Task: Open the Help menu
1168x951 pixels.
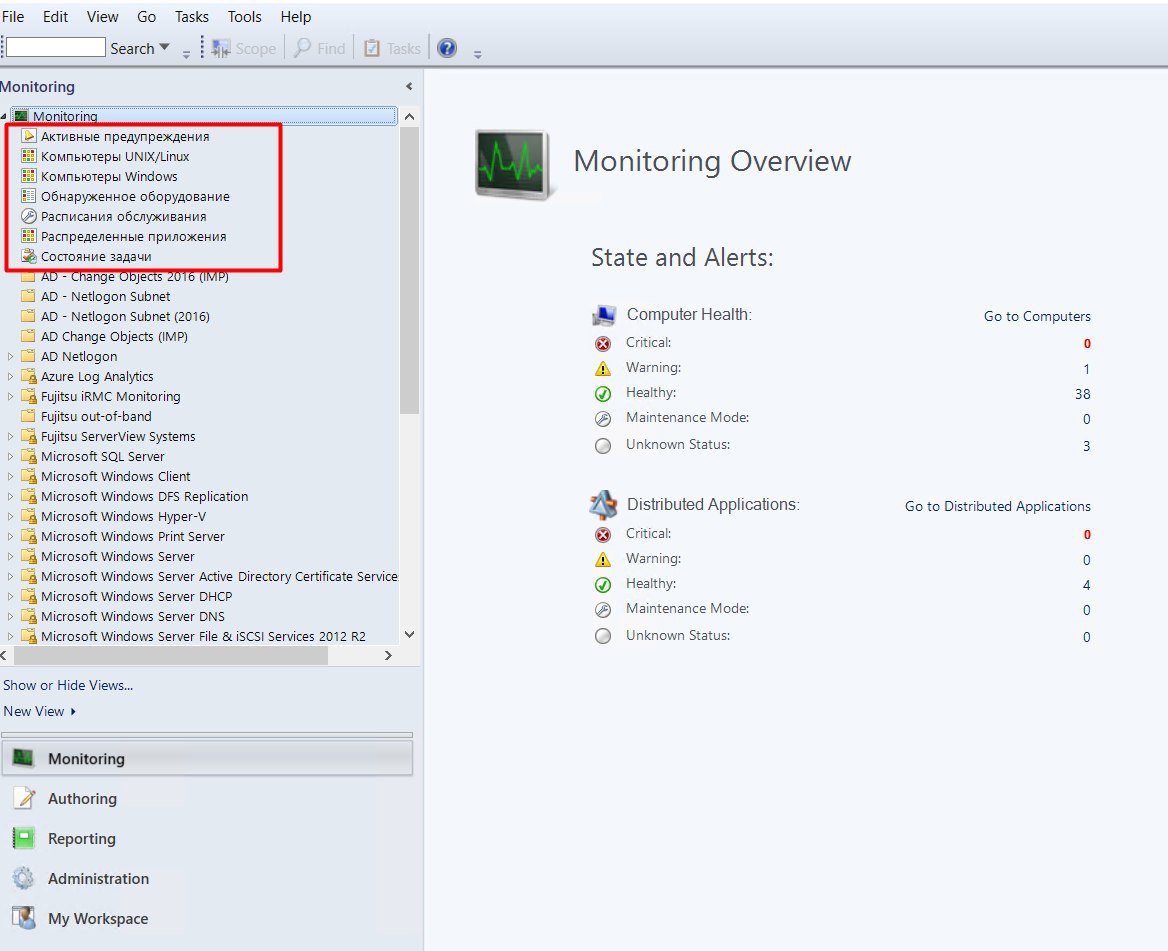Action: pos(296,16)
